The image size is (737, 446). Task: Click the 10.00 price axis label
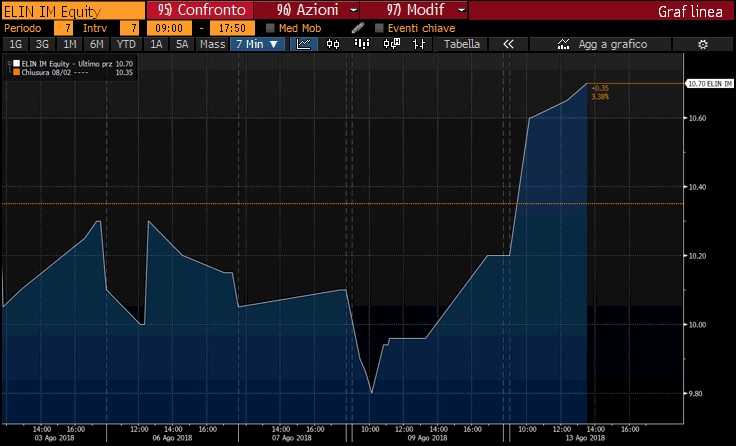pyautogui.click(x=697, y=325)
